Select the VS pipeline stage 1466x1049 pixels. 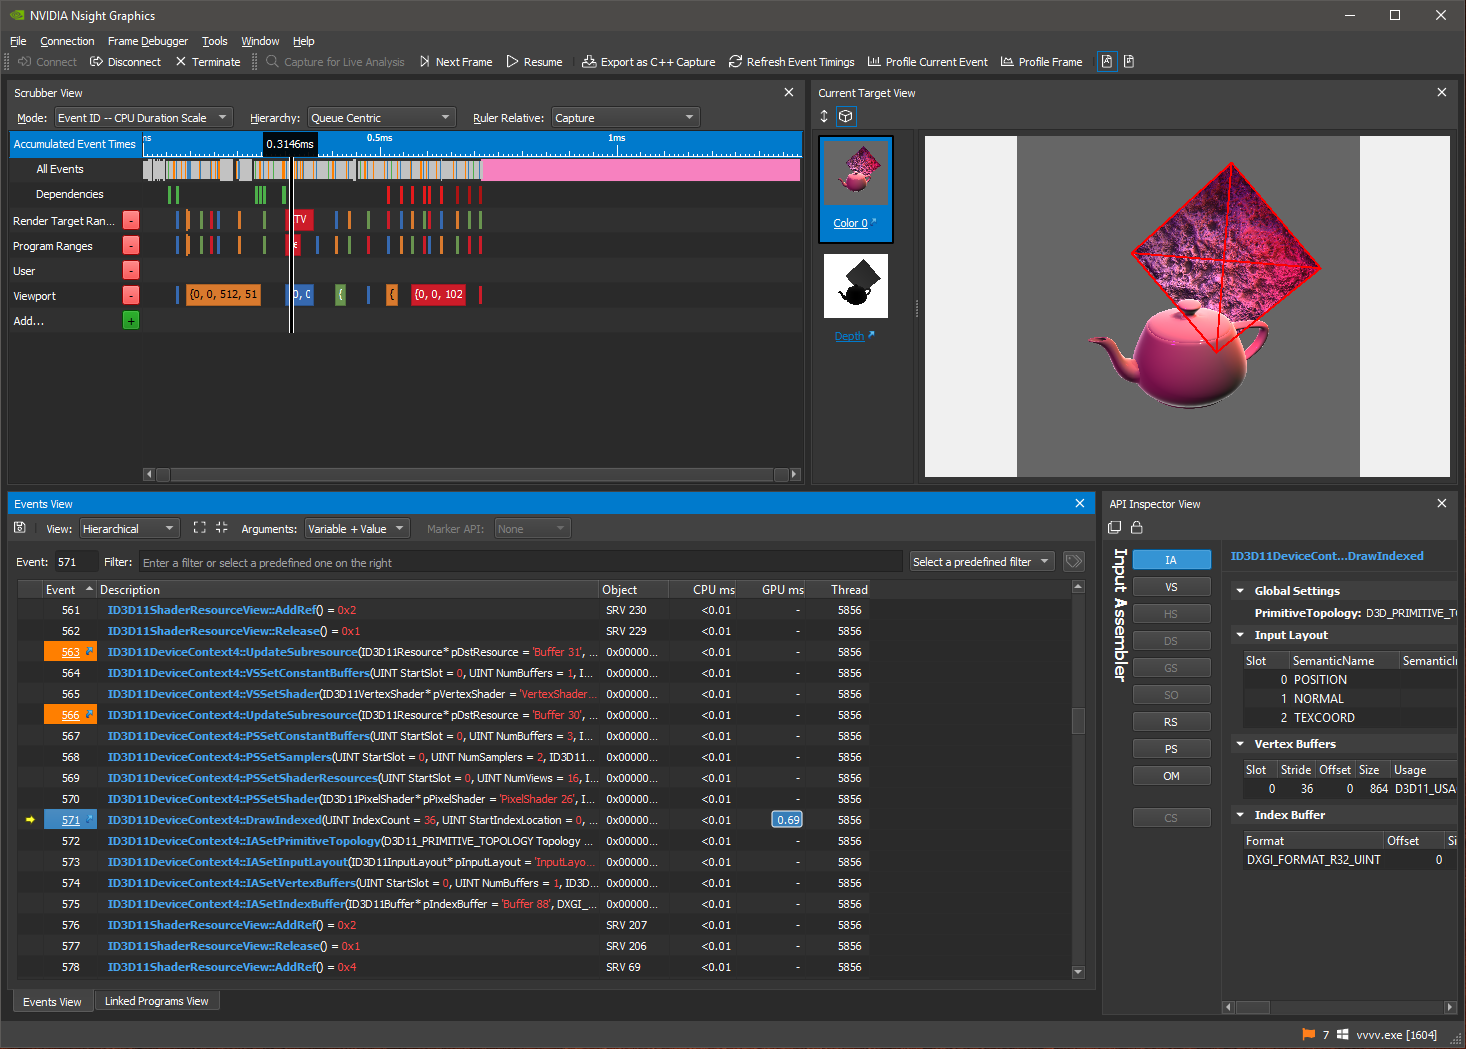click(x=1172, y=587)
